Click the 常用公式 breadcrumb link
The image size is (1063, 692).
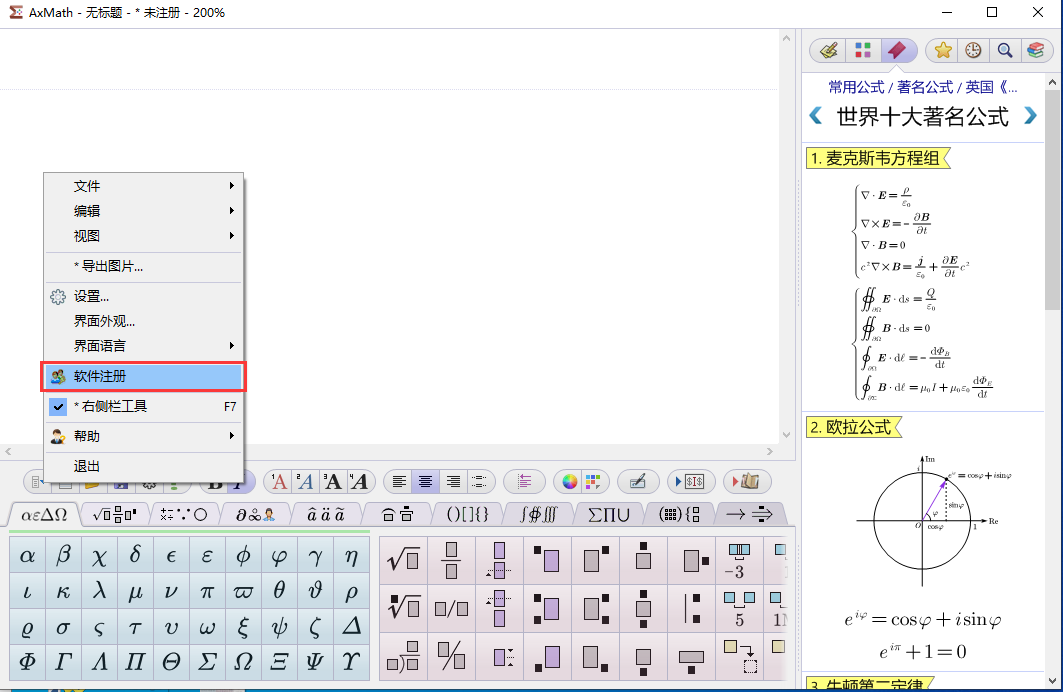856,87
